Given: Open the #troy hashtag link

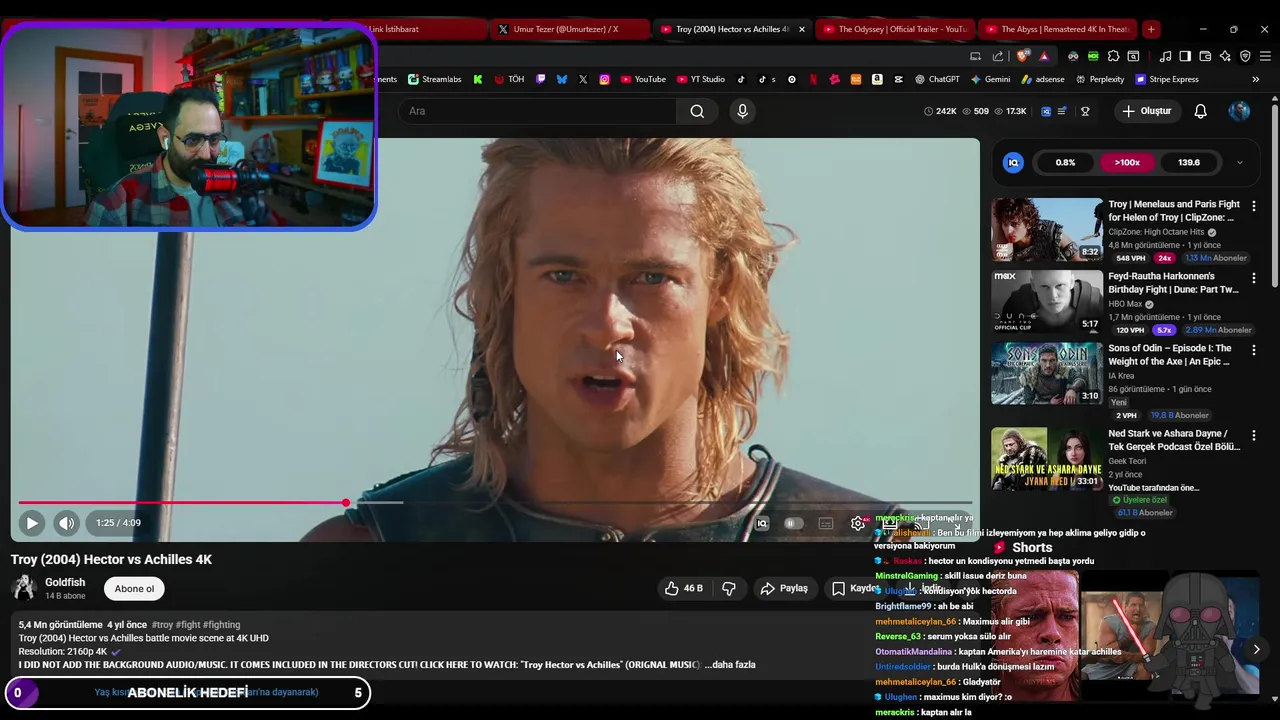Looking at the screenshot, I should click(x=162, y=624).
